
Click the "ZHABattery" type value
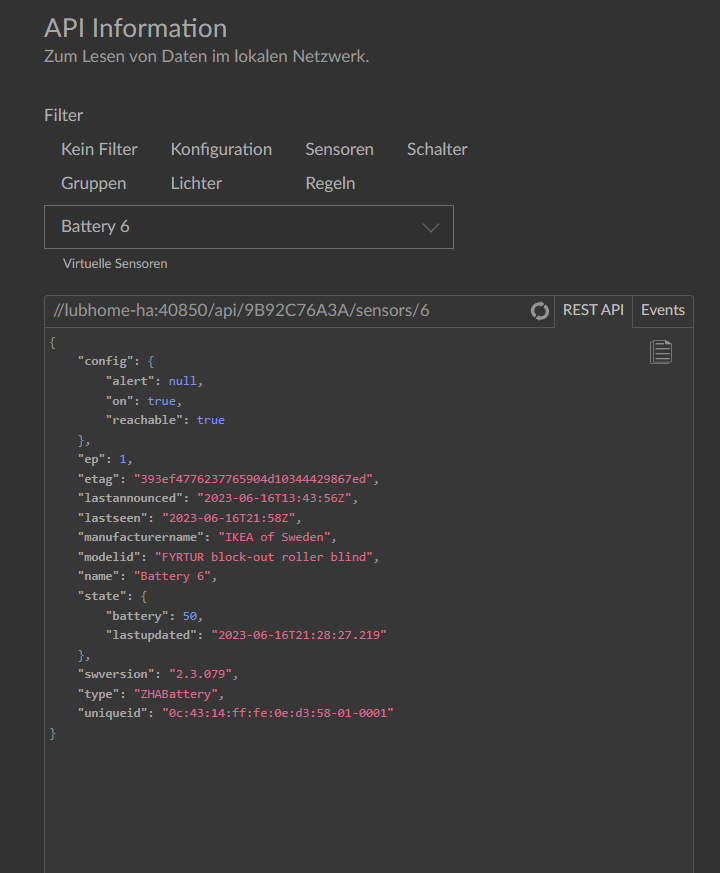(175, 694)
